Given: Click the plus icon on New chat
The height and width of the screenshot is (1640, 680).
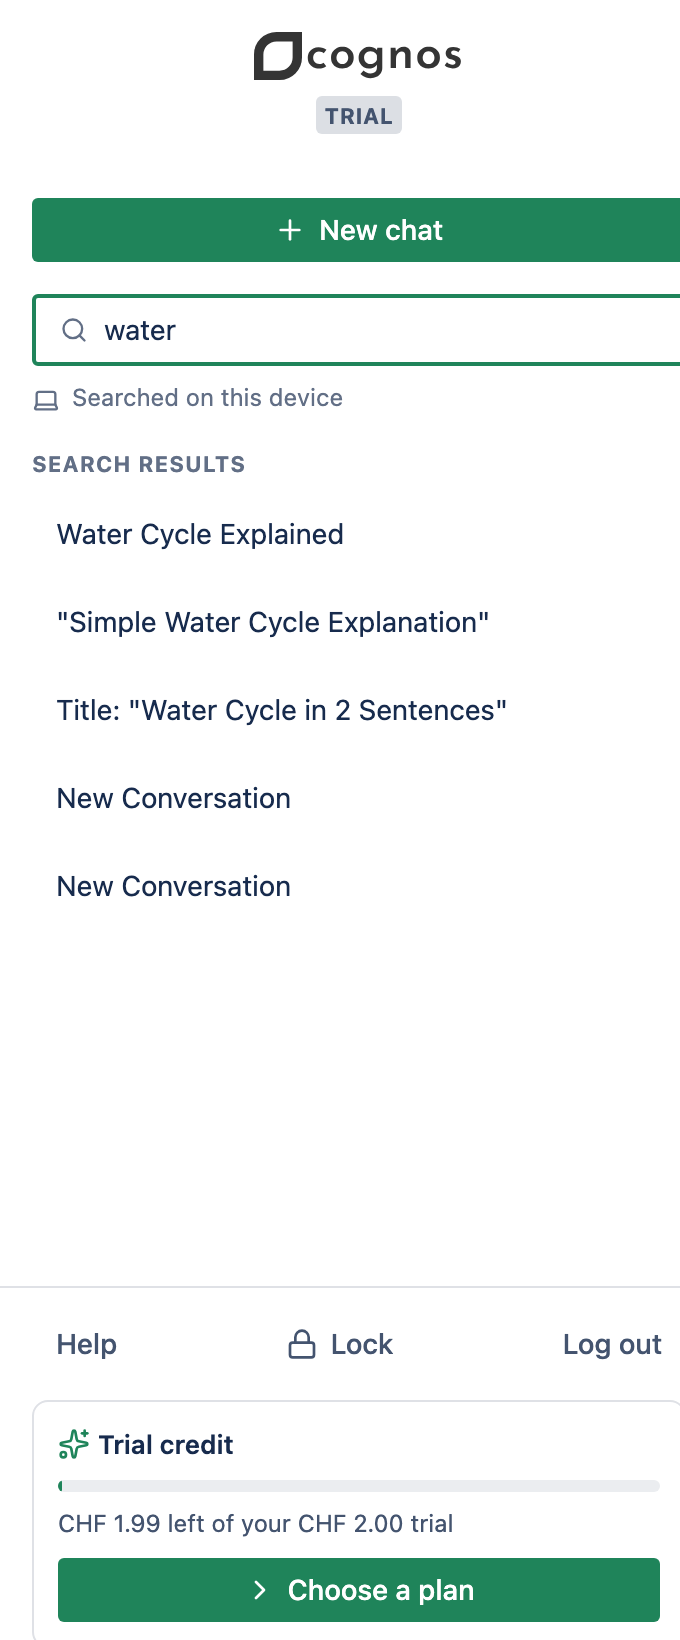Looking at the screenshot, I should [x=290, y=230].
